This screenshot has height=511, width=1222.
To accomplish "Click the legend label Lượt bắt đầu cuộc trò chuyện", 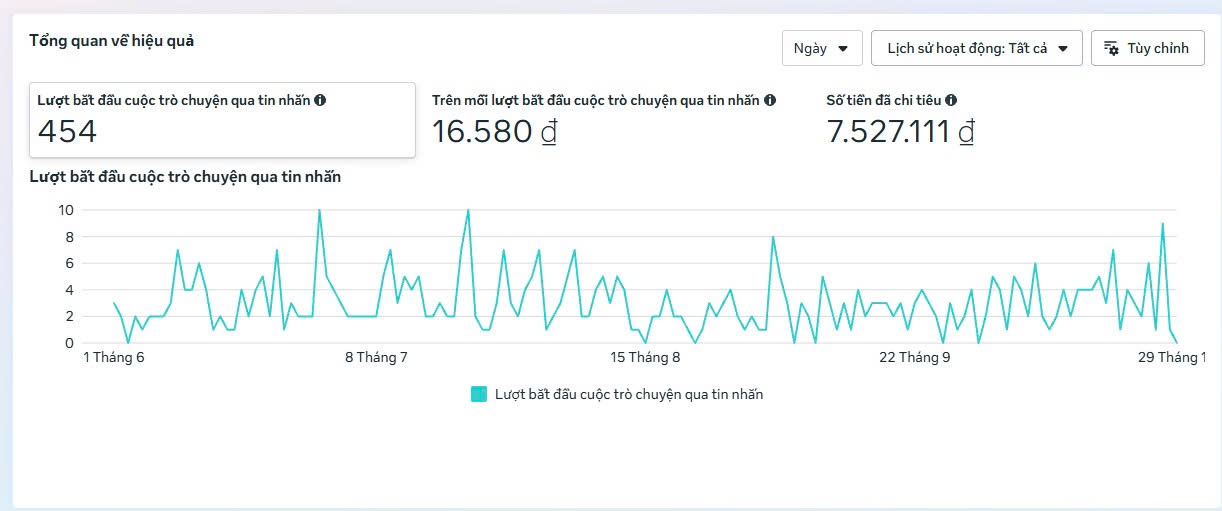I will point(629,394).
